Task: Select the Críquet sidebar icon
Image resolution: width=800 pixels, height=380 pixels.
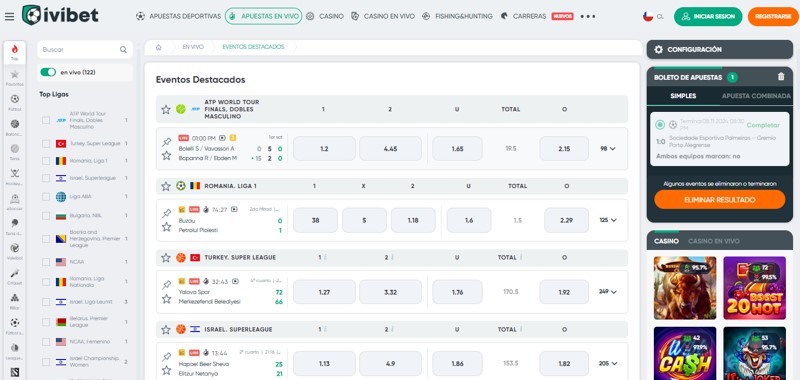Action: pyautogui.click(x=14, y=275)
